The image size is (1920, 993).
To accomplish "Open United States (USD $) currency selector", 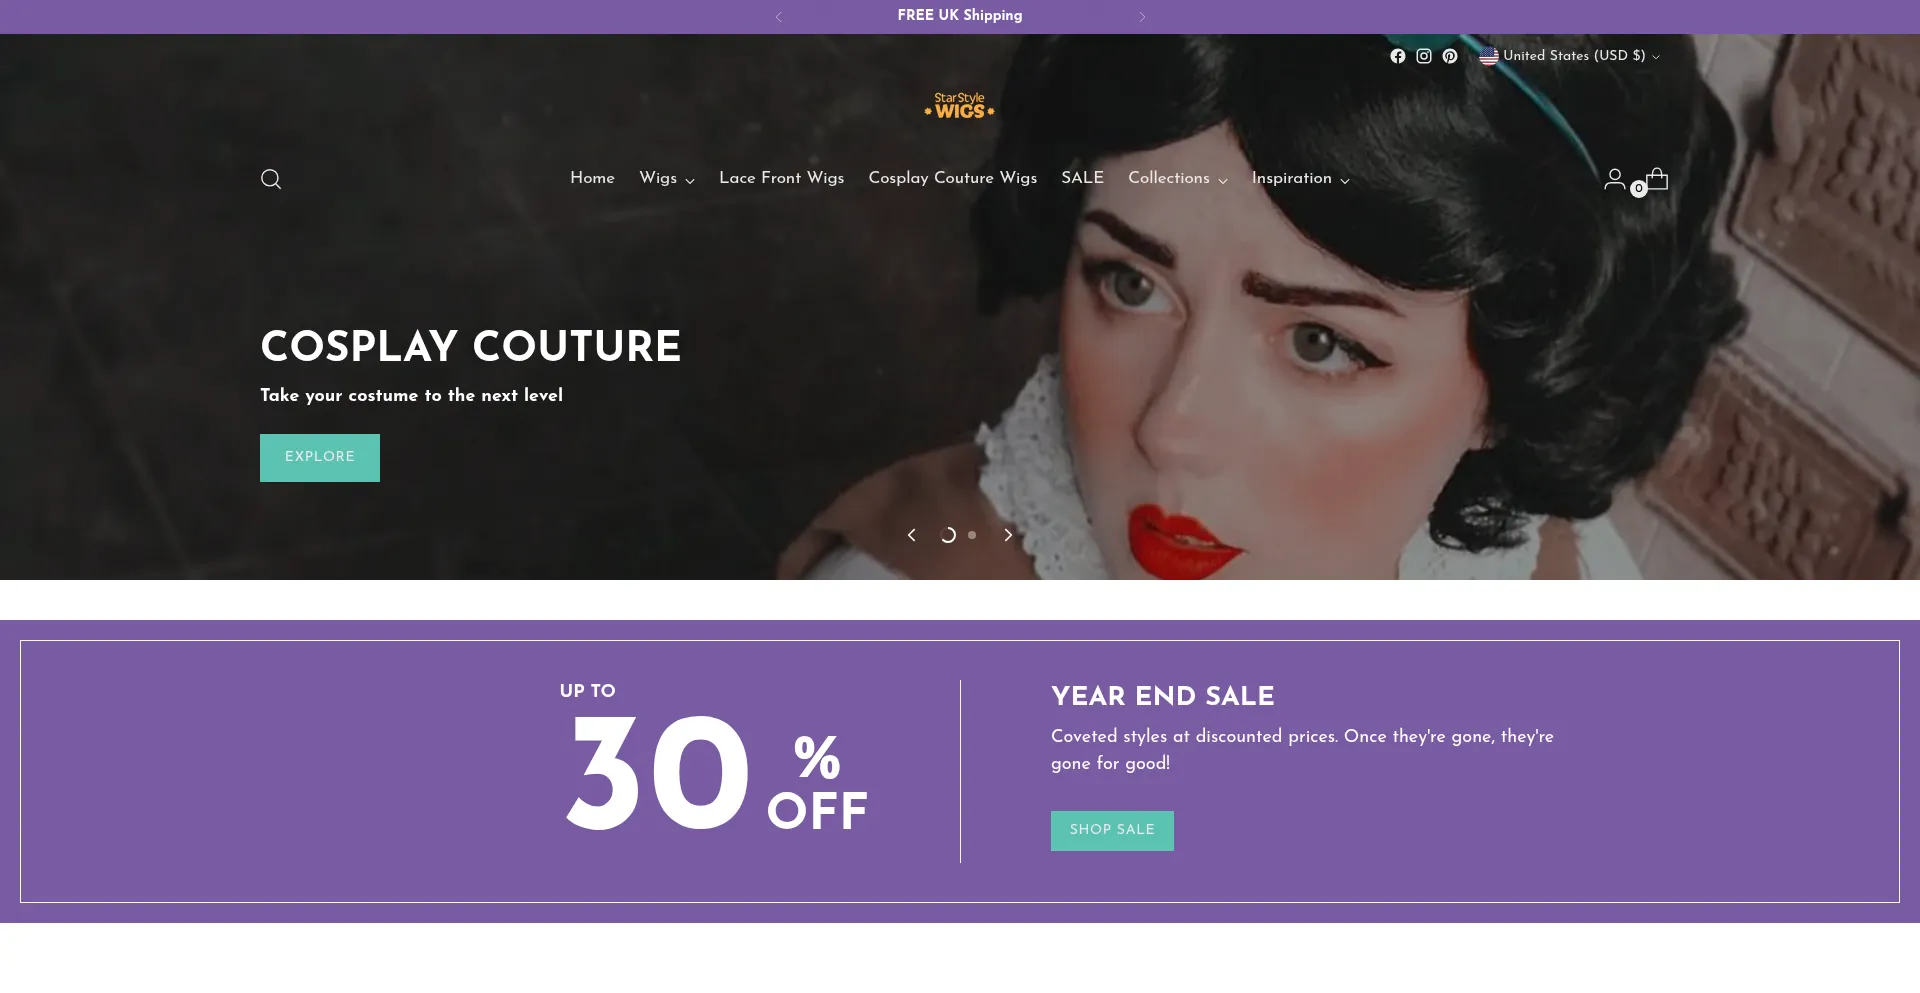I will (1570, 56).
